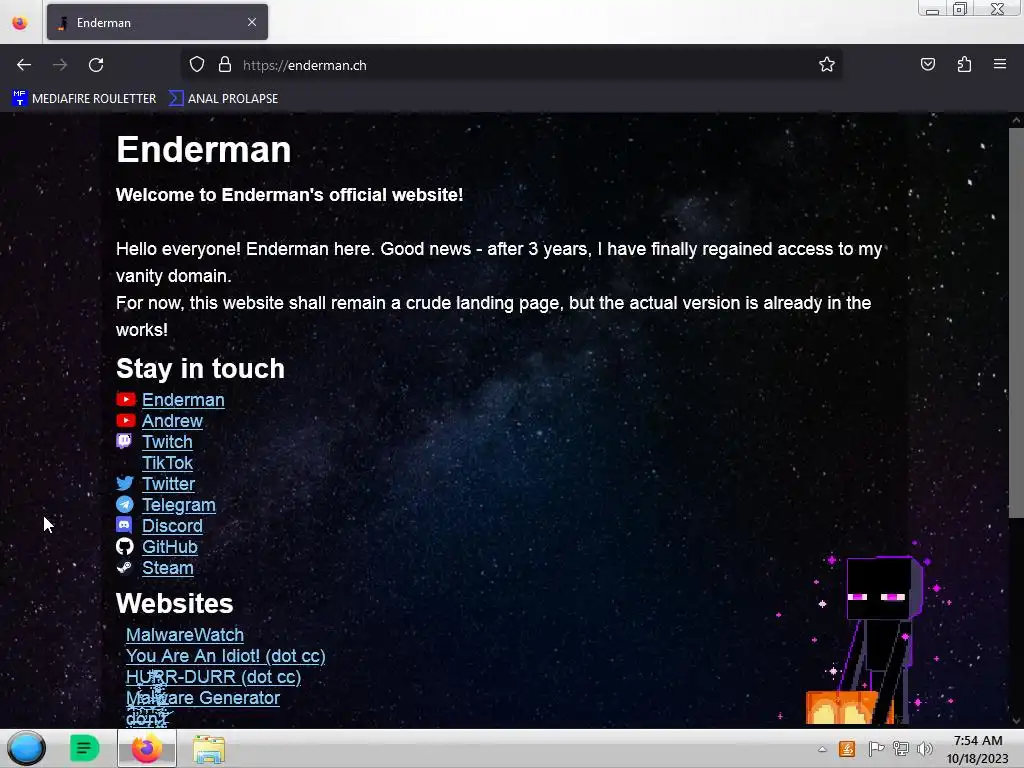Image resolution: width=1024 pixels, height=768 pixels.
Task: Click the scrollbar down arrow
Action: pos(1016,722)
